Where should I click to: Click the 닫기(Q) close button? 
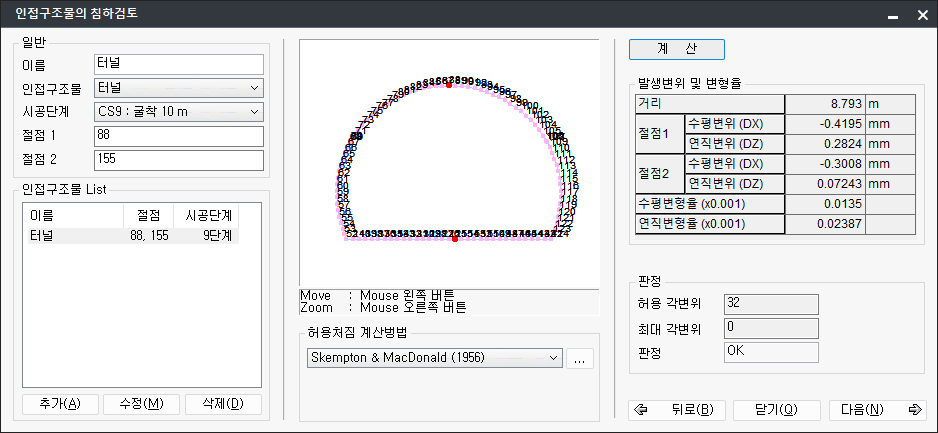(776, 410)
